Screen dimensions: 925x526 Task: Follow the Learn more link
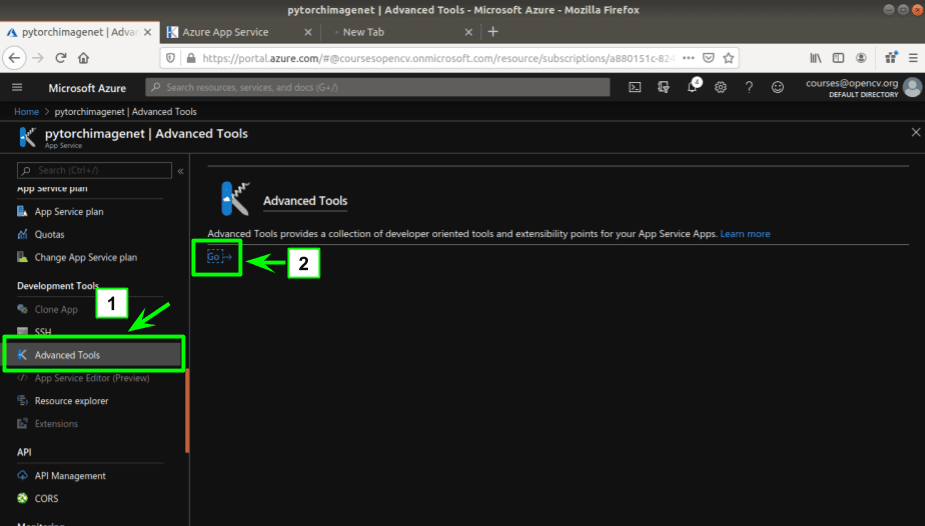[x=744, y=234]
